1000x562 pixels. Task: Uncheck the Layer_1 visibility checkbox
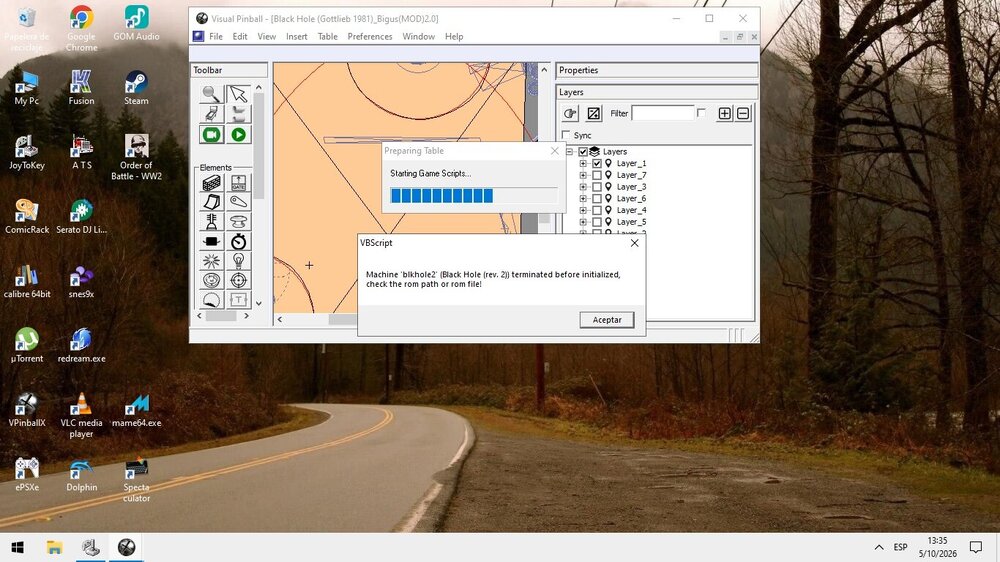point(597,163)
